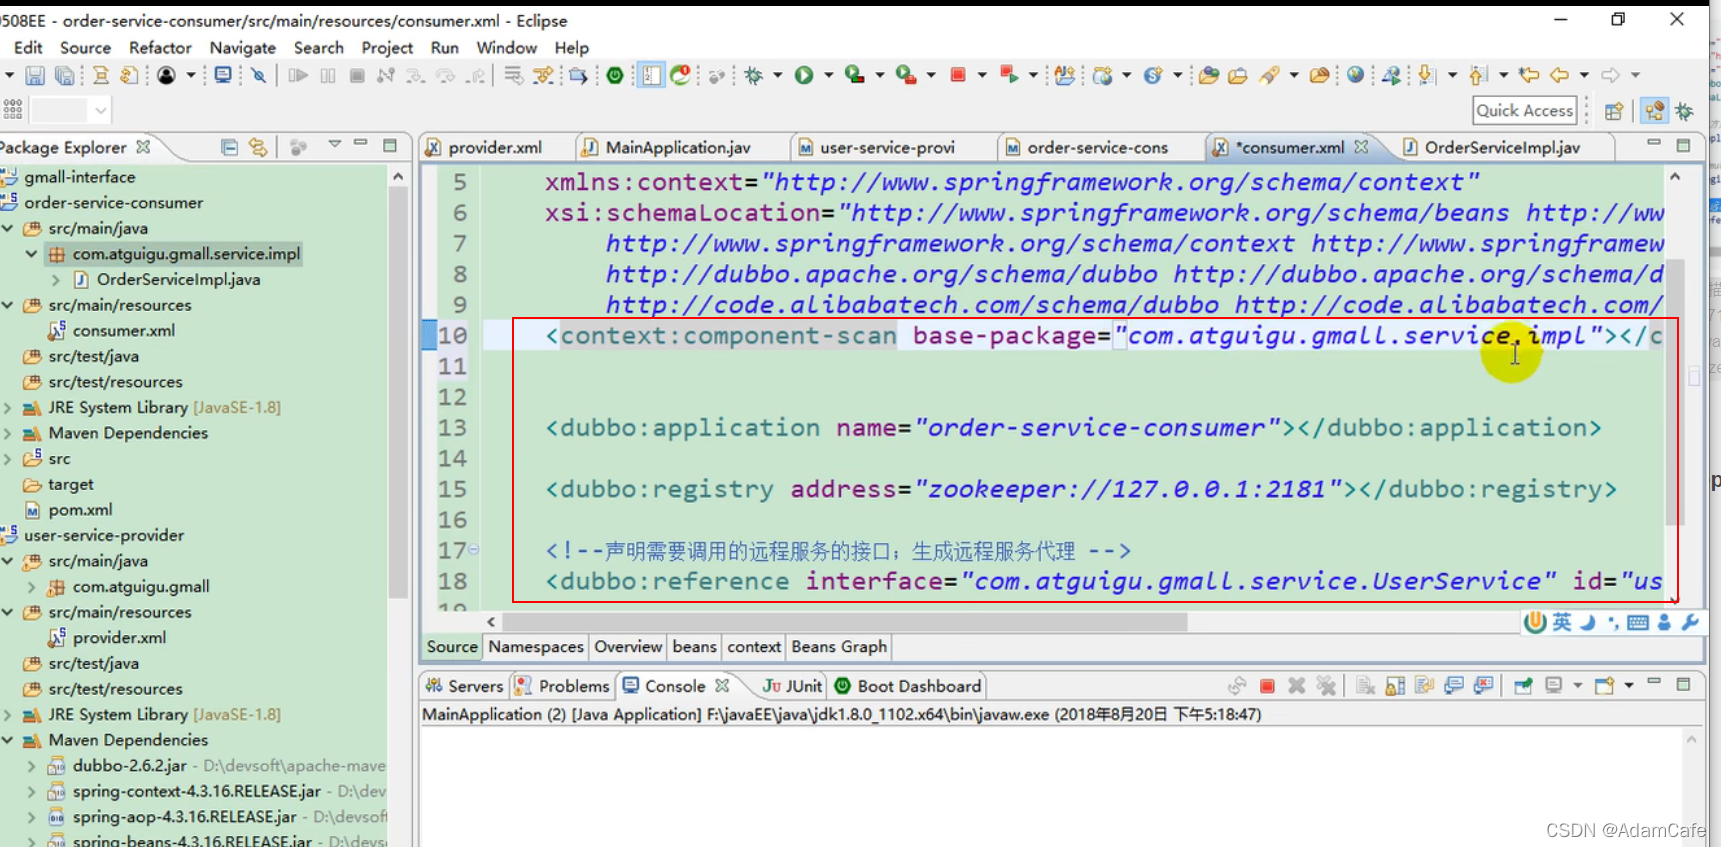Open the Namespaces tab of the XML editor
The image size is (1721, 847).
[x=536, y=647]
